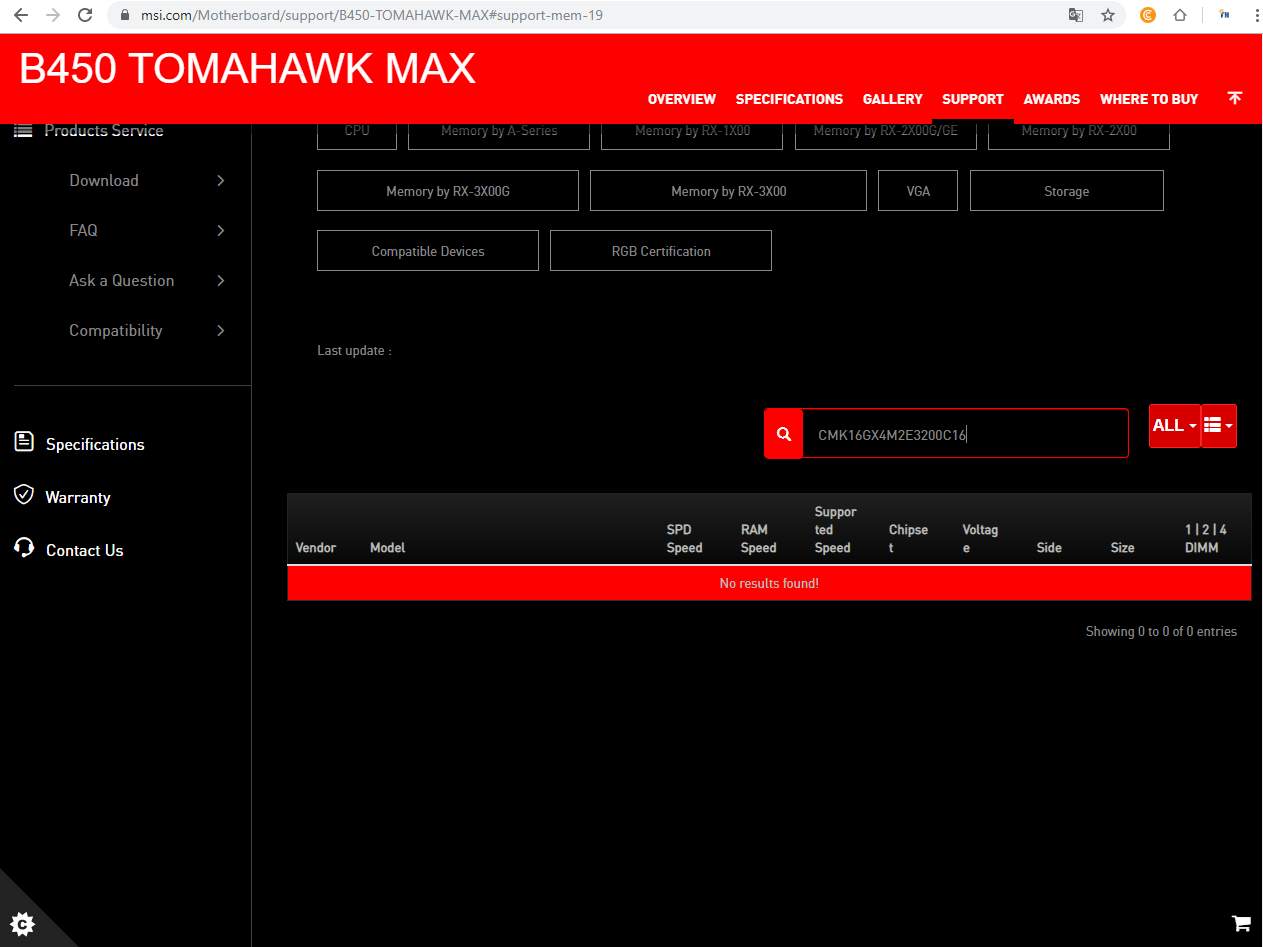The image size is (1263, 947).
Task: Sort table by Vendor column
Action: click(316, 547)
